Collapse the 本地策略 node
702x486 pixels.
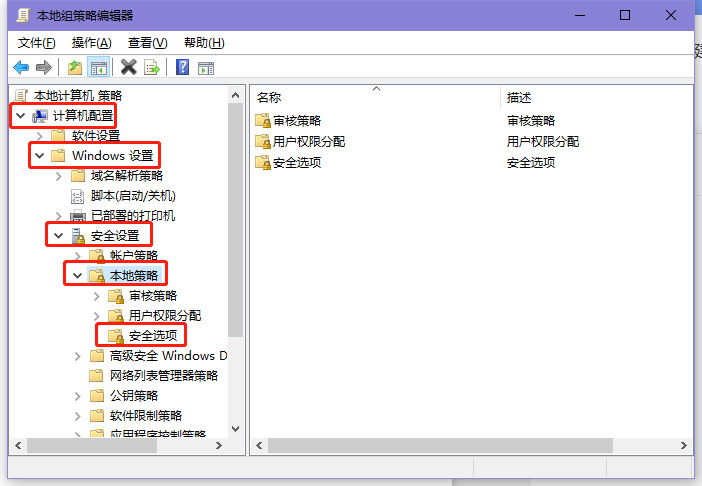pos(77,275)
